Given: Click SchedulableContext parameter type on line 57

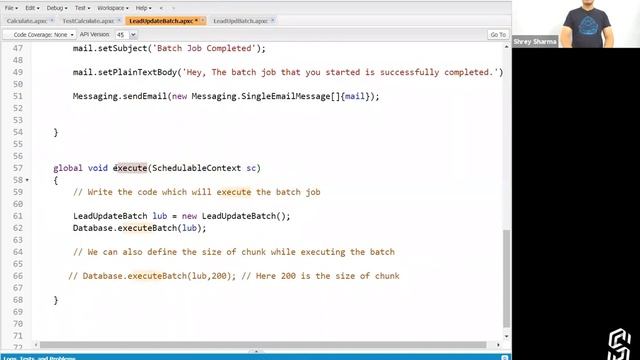Looking at the screenshot, I should [196, 168].
